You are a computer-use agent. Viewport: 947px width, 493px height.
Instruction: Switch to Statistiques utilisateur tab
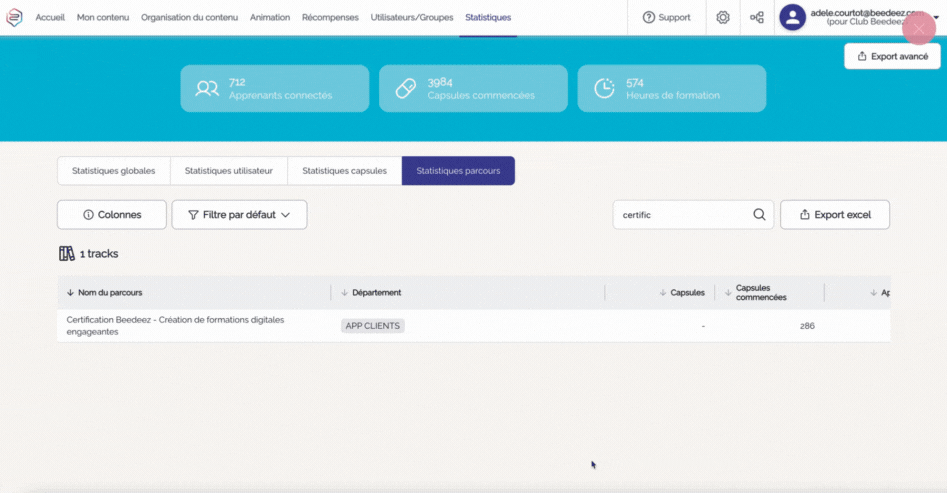(x=228, y=171)
